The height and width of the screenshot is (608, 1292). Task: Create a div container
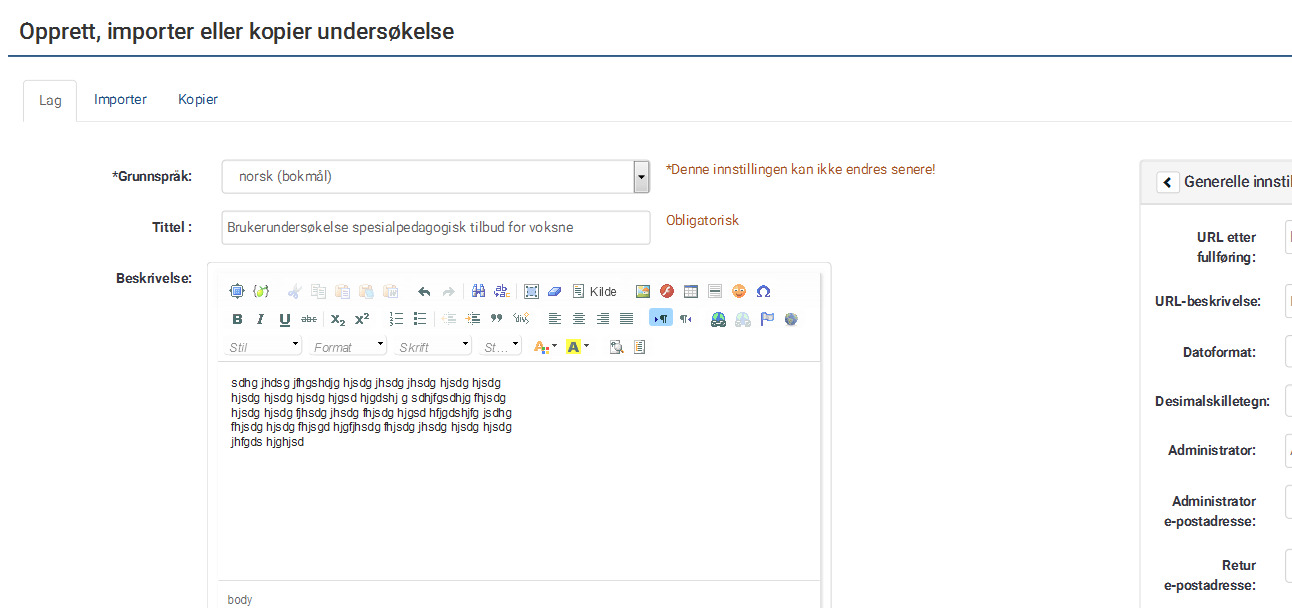520,319
